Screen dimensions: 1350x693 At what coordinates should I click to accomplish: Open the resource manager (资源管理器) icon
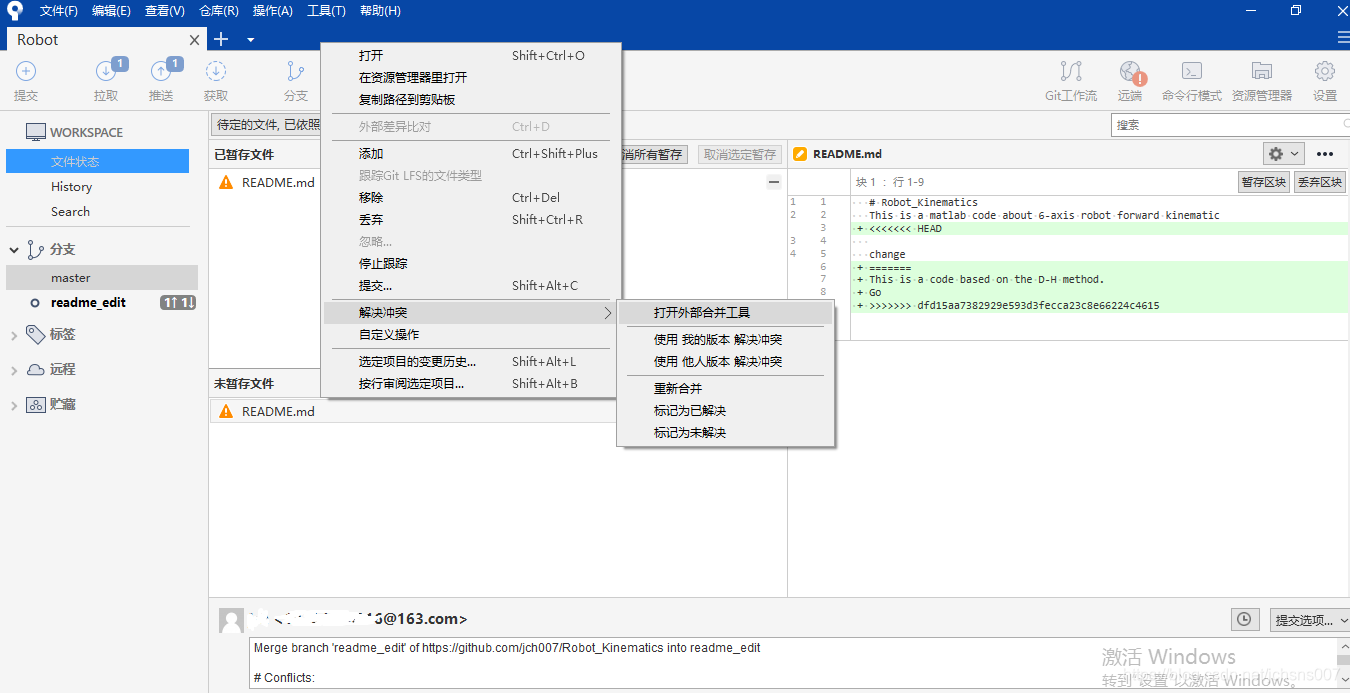[1262, 71]
